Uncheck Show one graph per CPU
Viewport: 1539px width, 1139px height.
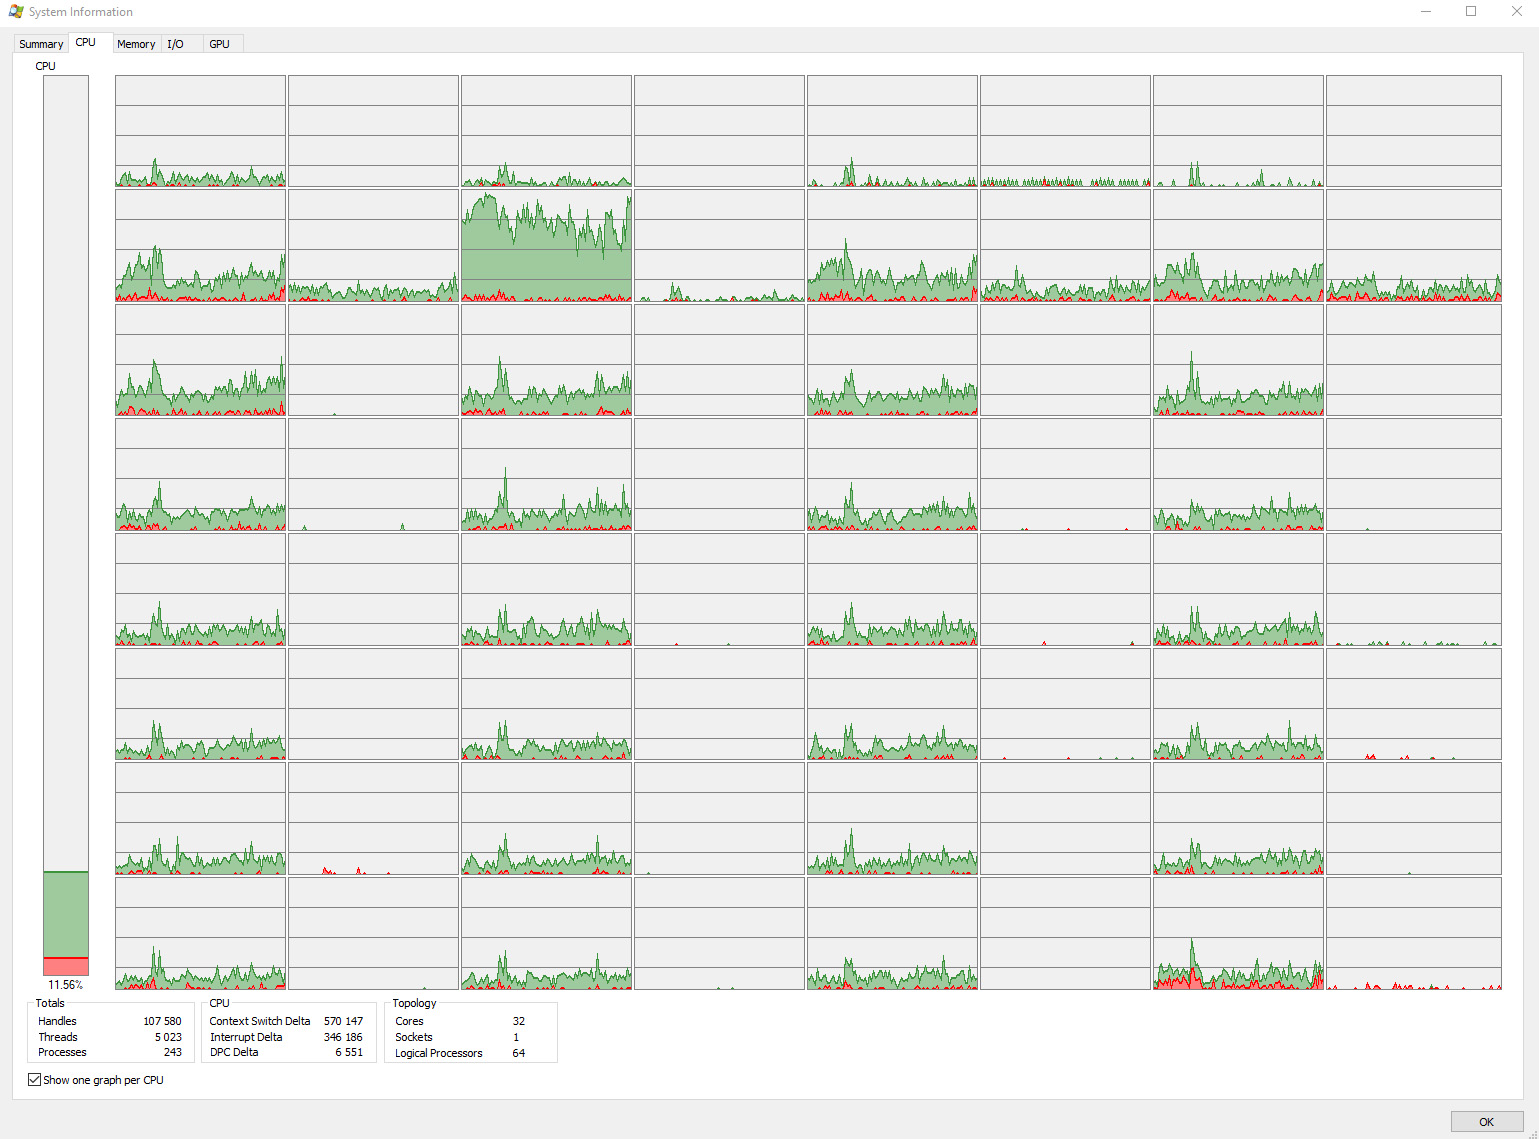[x=35, y=1080]
